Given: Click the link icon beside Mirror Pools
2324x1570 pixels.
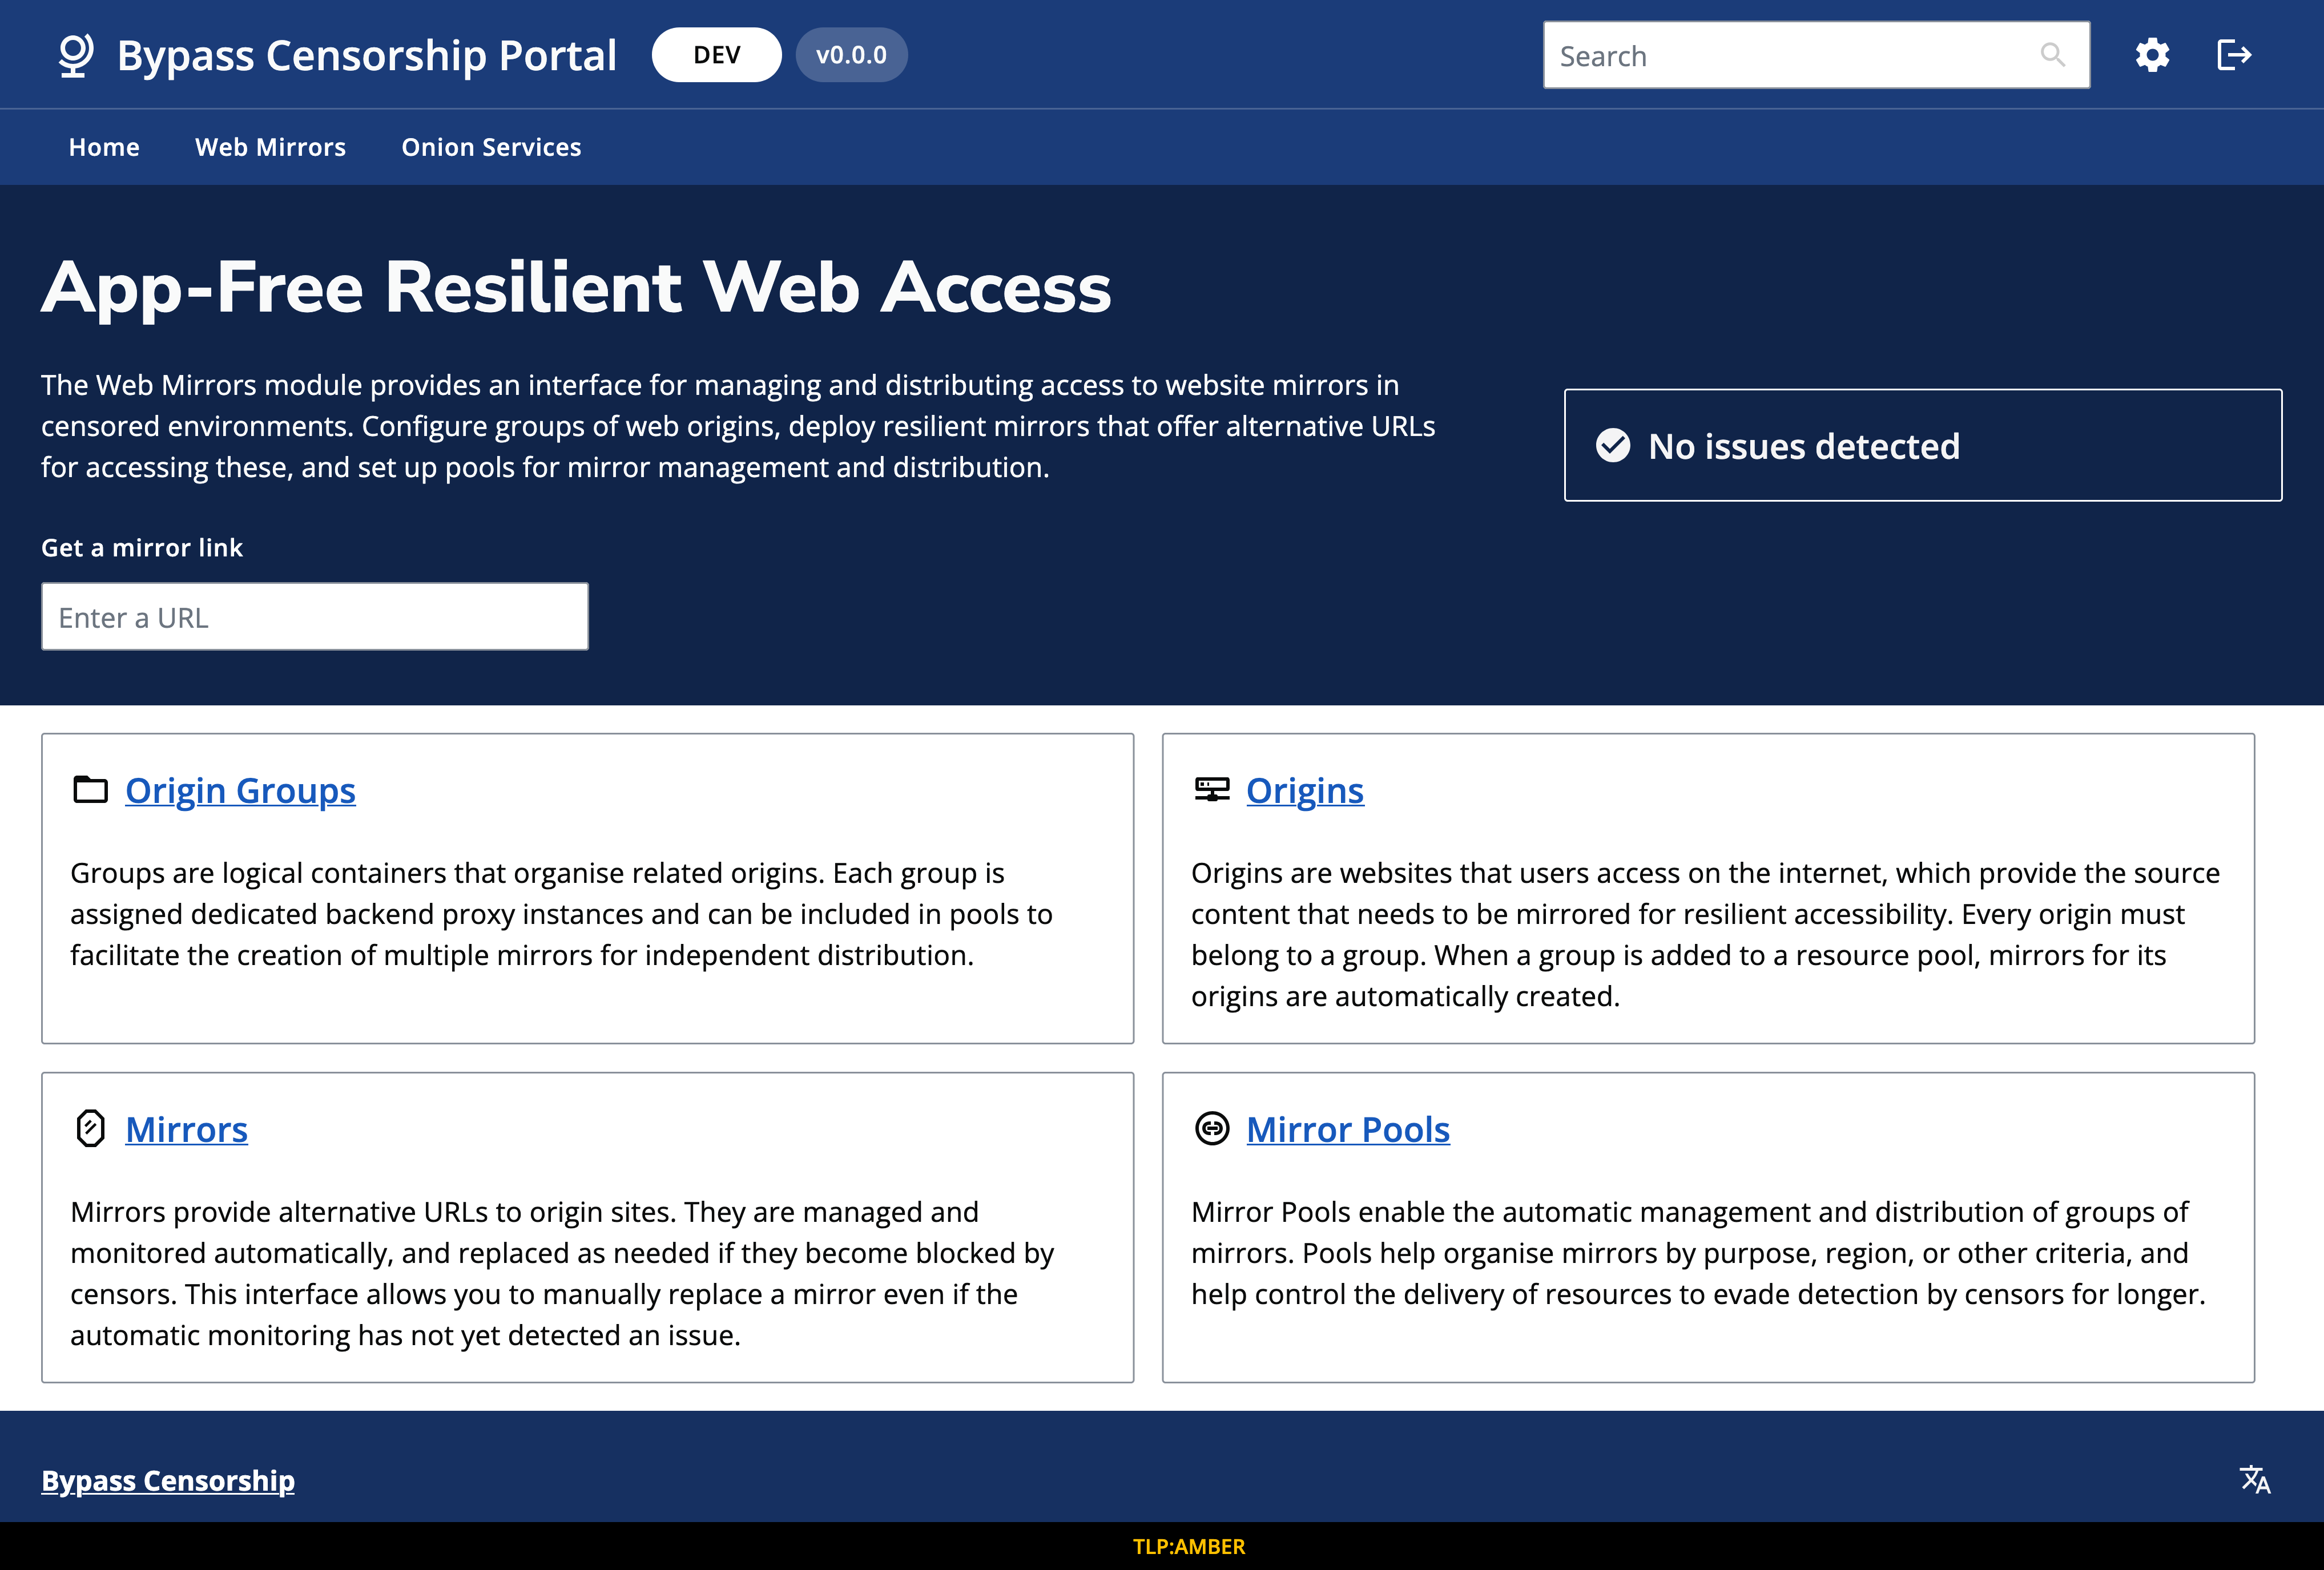Looking at the screenshot, I should click(1212, 1129).
